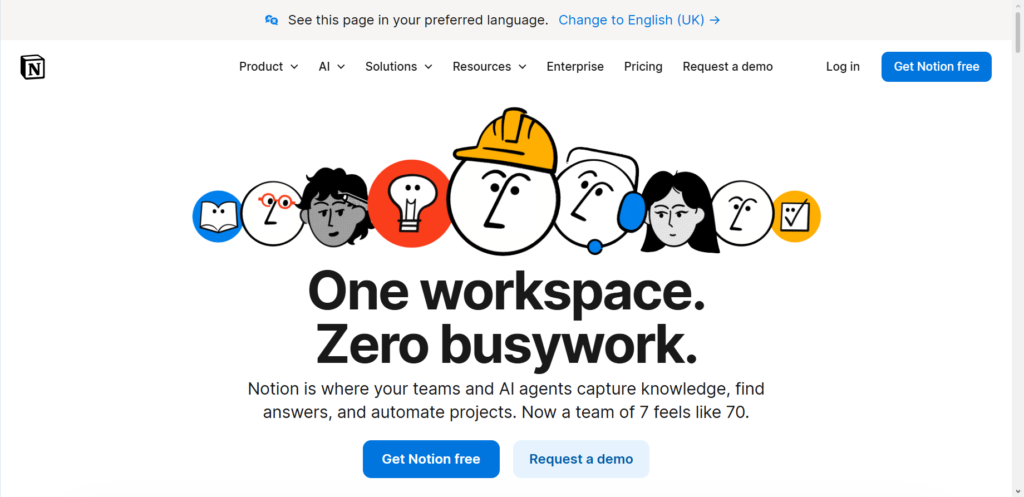This screenshot has width=1024, height=497.
Task: Click the Notion logo icon
Action: coord(32,67)
